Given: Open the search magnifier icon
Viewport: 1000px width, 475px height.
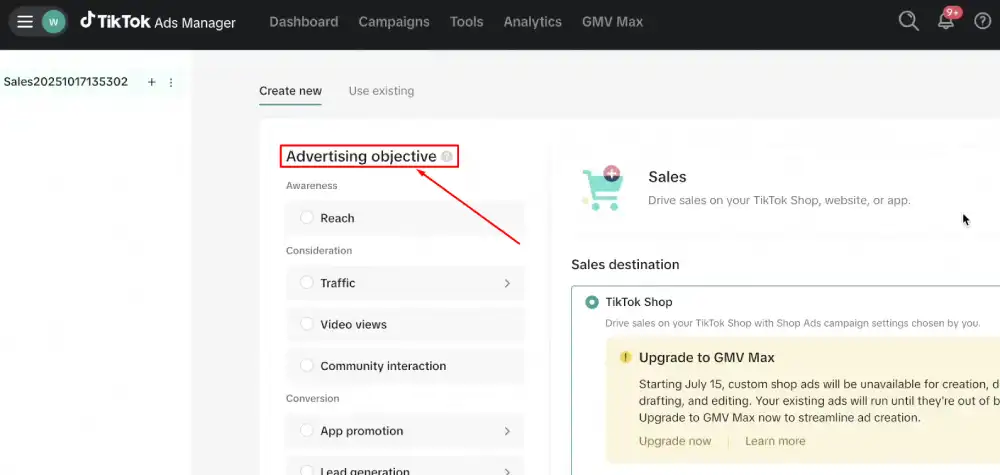Looking at the screenshot, I should (x=908, y=21).
